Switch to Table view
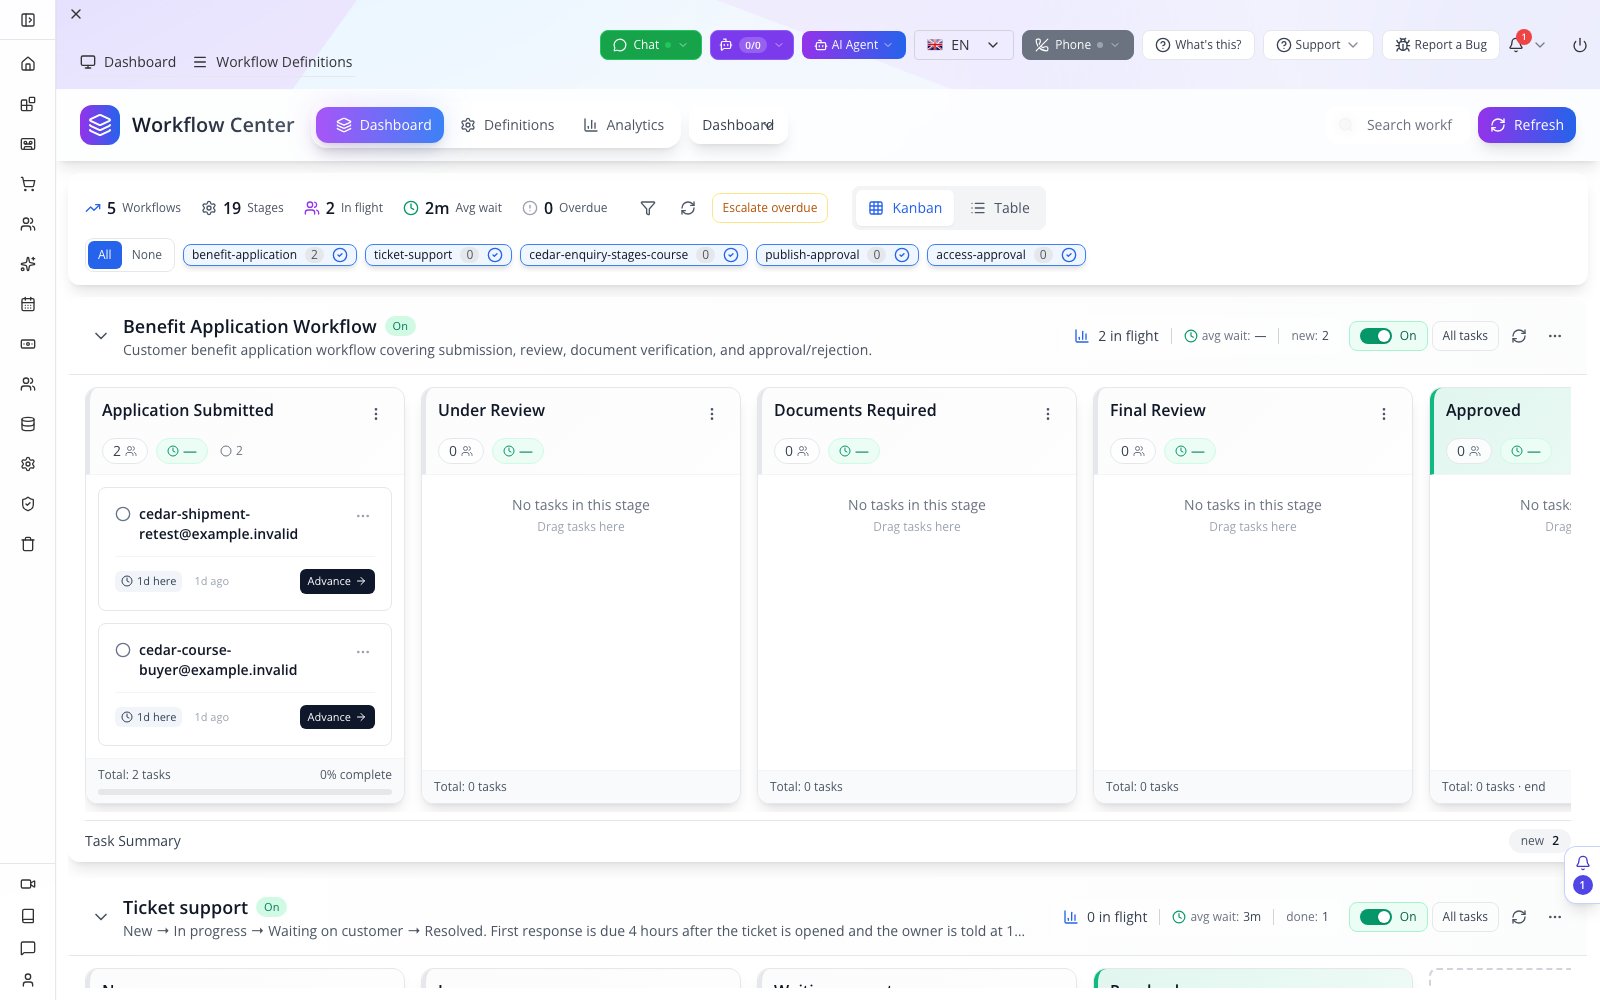This screenshot has height=1000, width=1600. pos(1000,208)
